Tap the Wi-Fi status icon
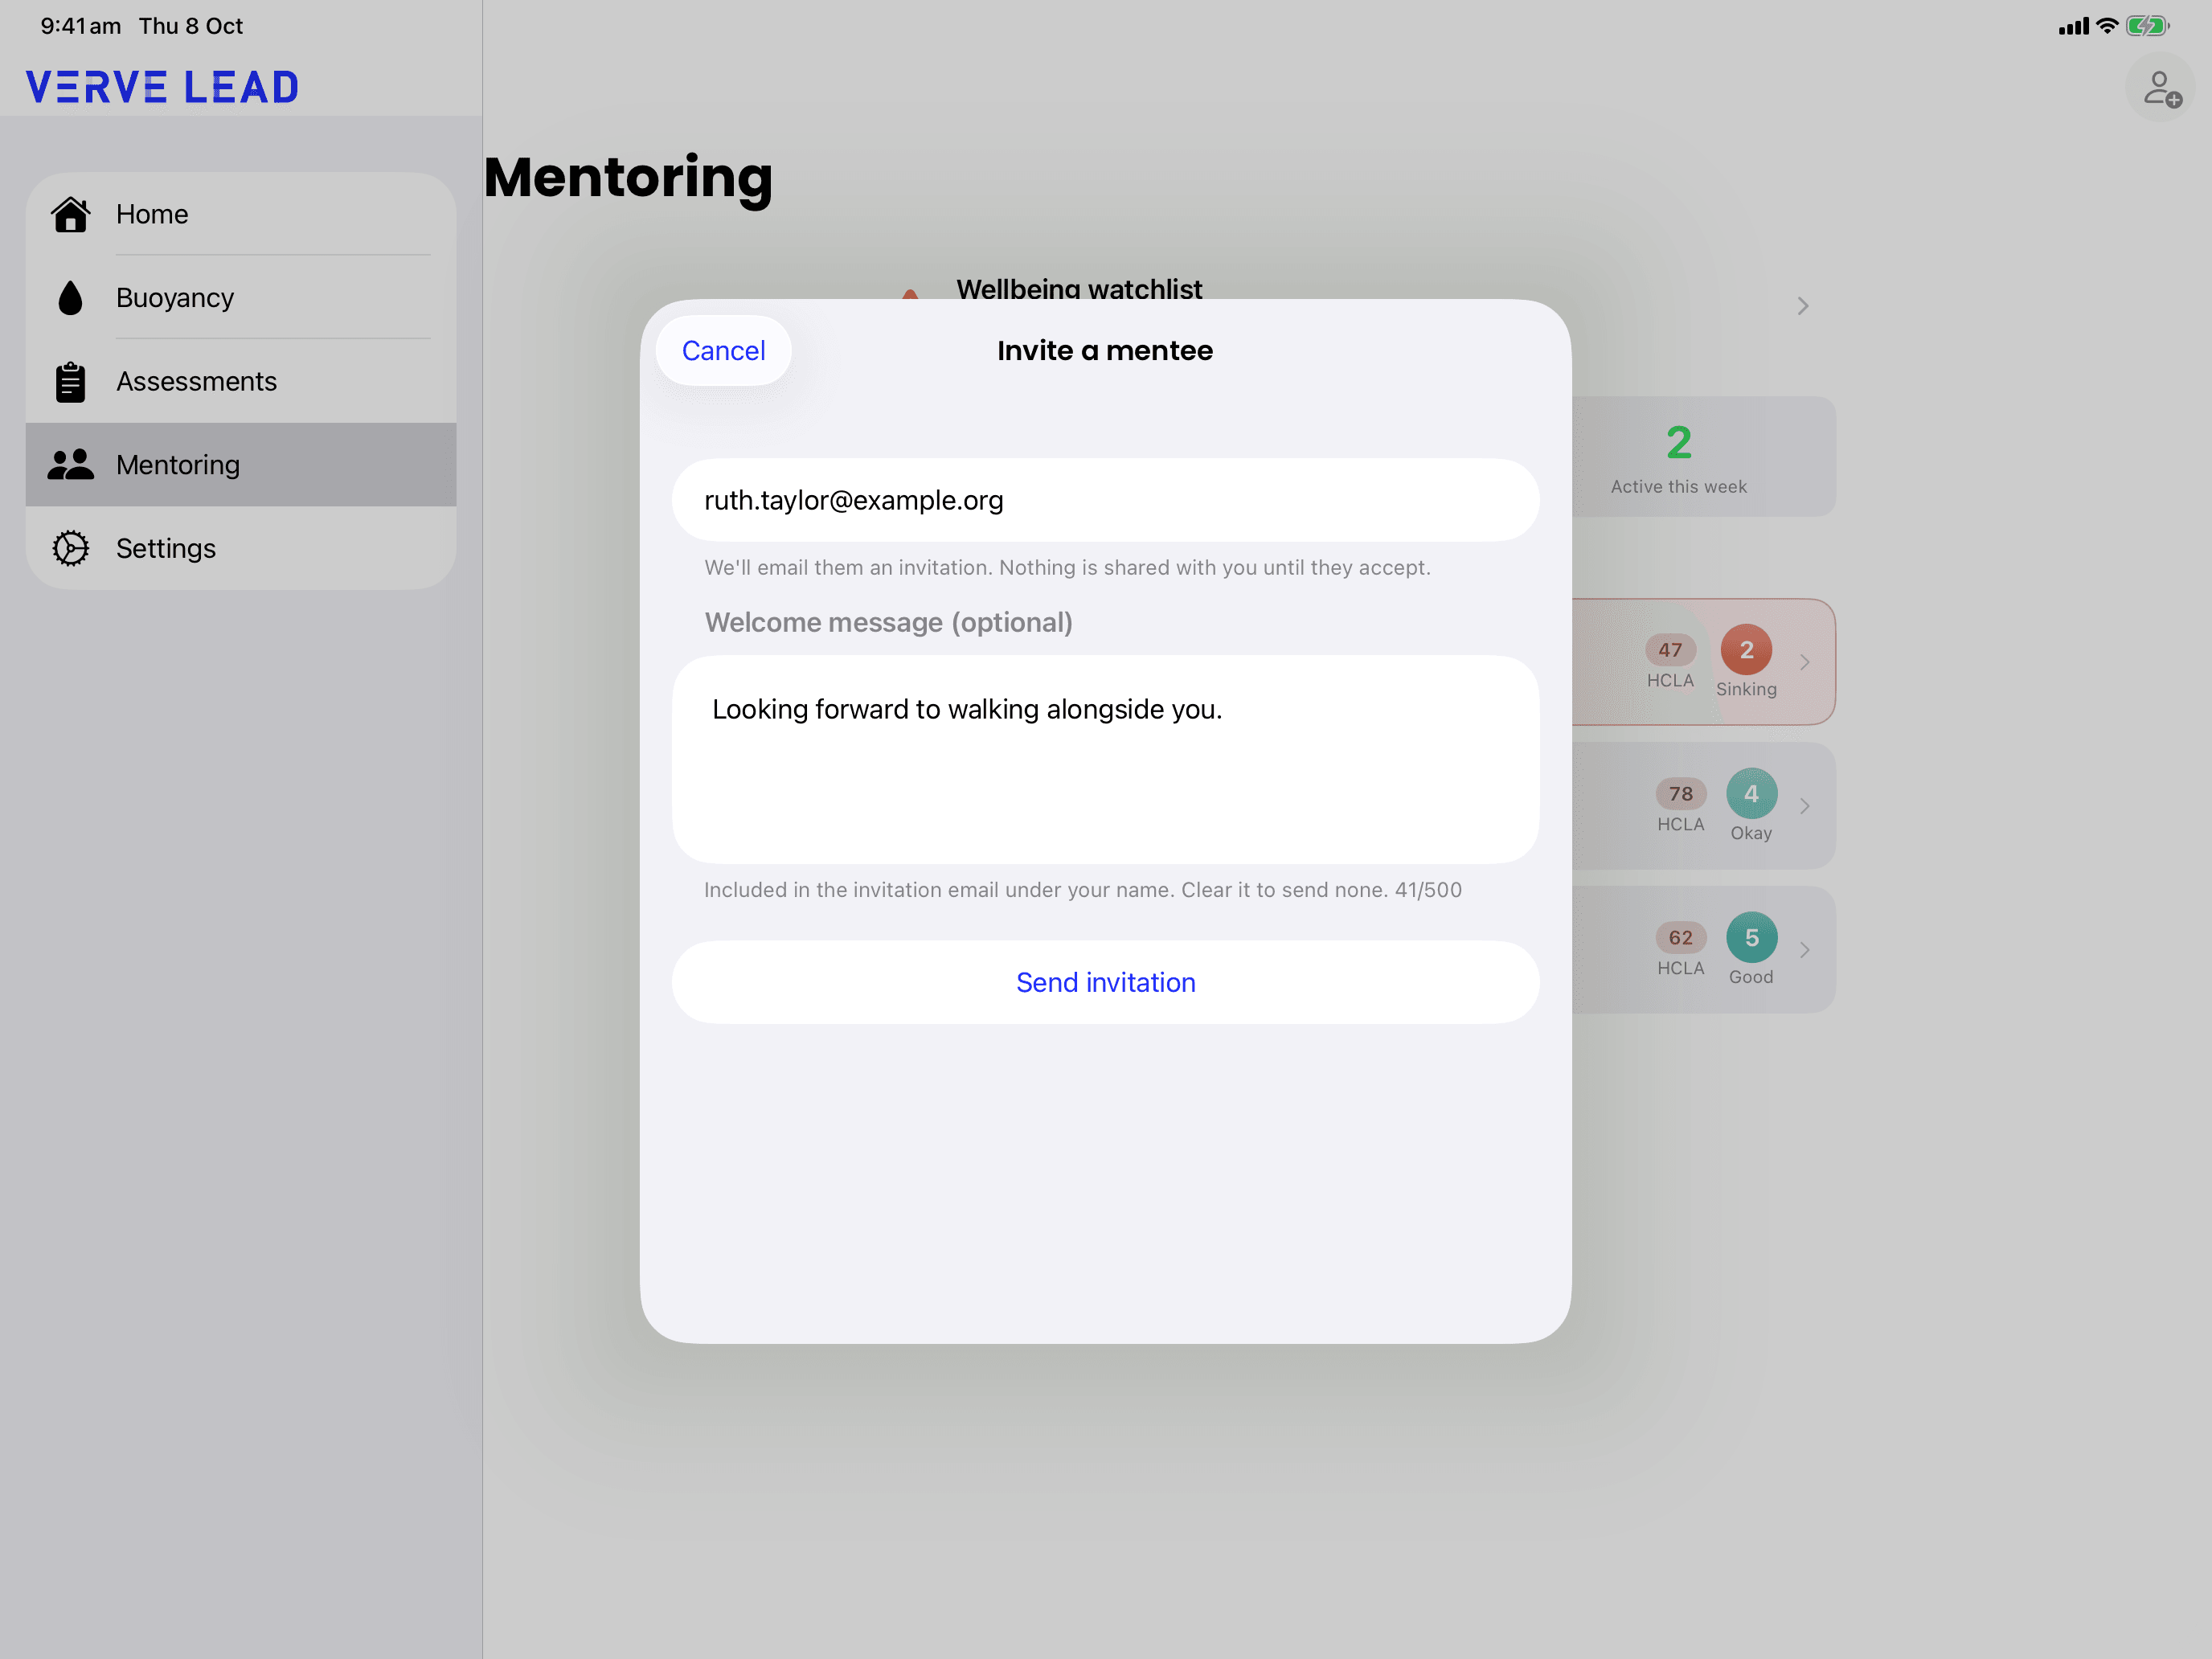Image resolution: width=2212 pixels, height=1659 pixels. click(x=2107, y=26)
